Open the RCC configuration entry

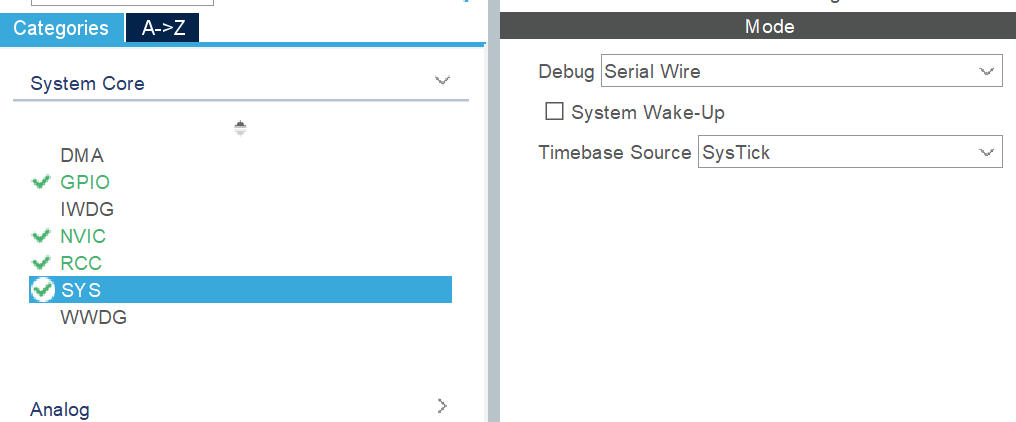[81, 264]
